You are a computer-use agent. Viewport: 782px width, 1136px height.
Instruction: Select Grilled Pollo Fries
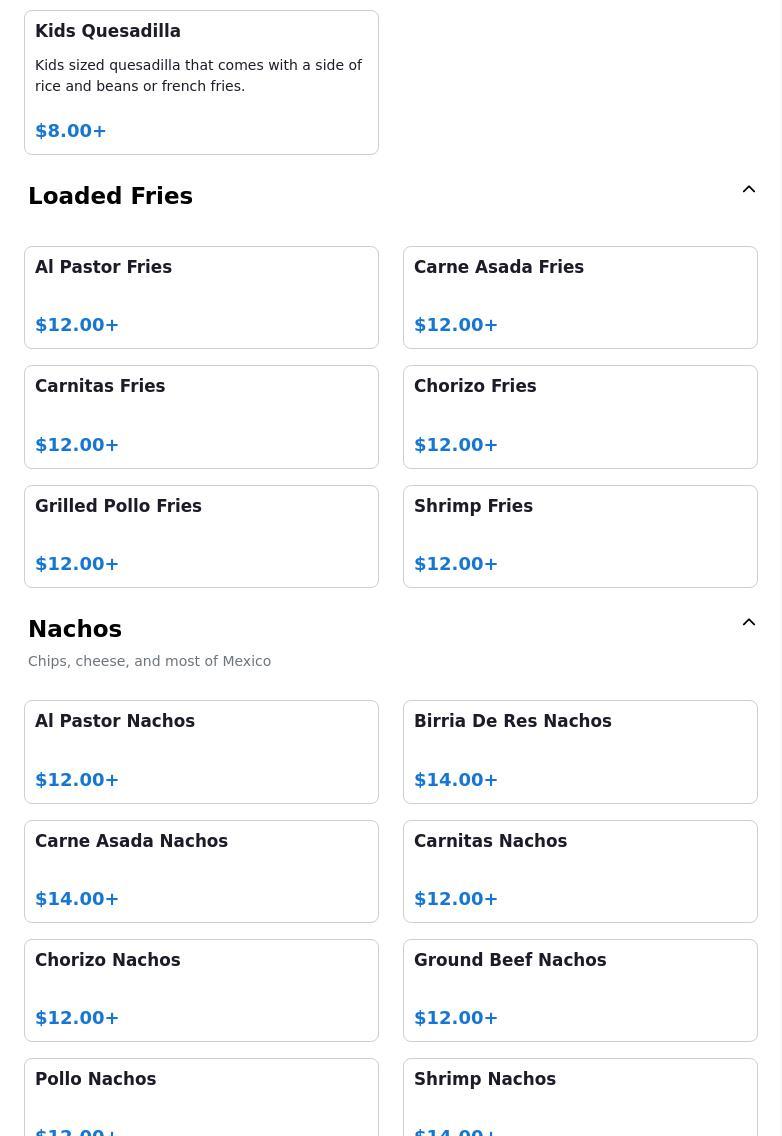point(201,536)
